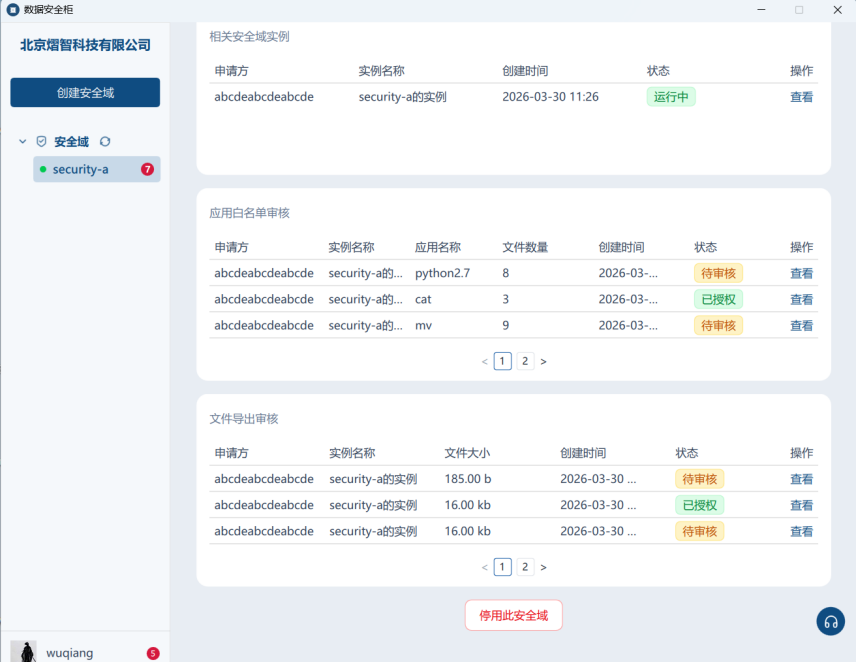Click previous page arrow in 文件导出审核

click(485, 567)
